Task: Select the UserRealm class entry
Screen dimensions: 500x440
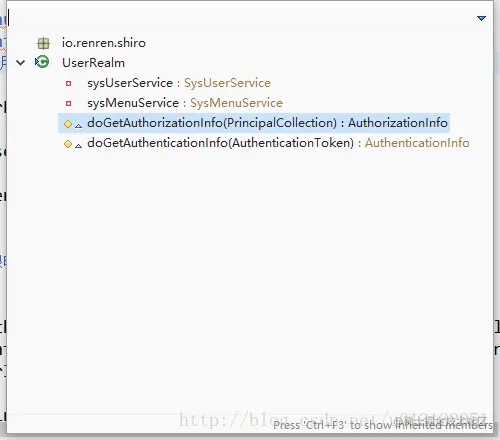Action: pyautogui.click(x=93, y=63)
